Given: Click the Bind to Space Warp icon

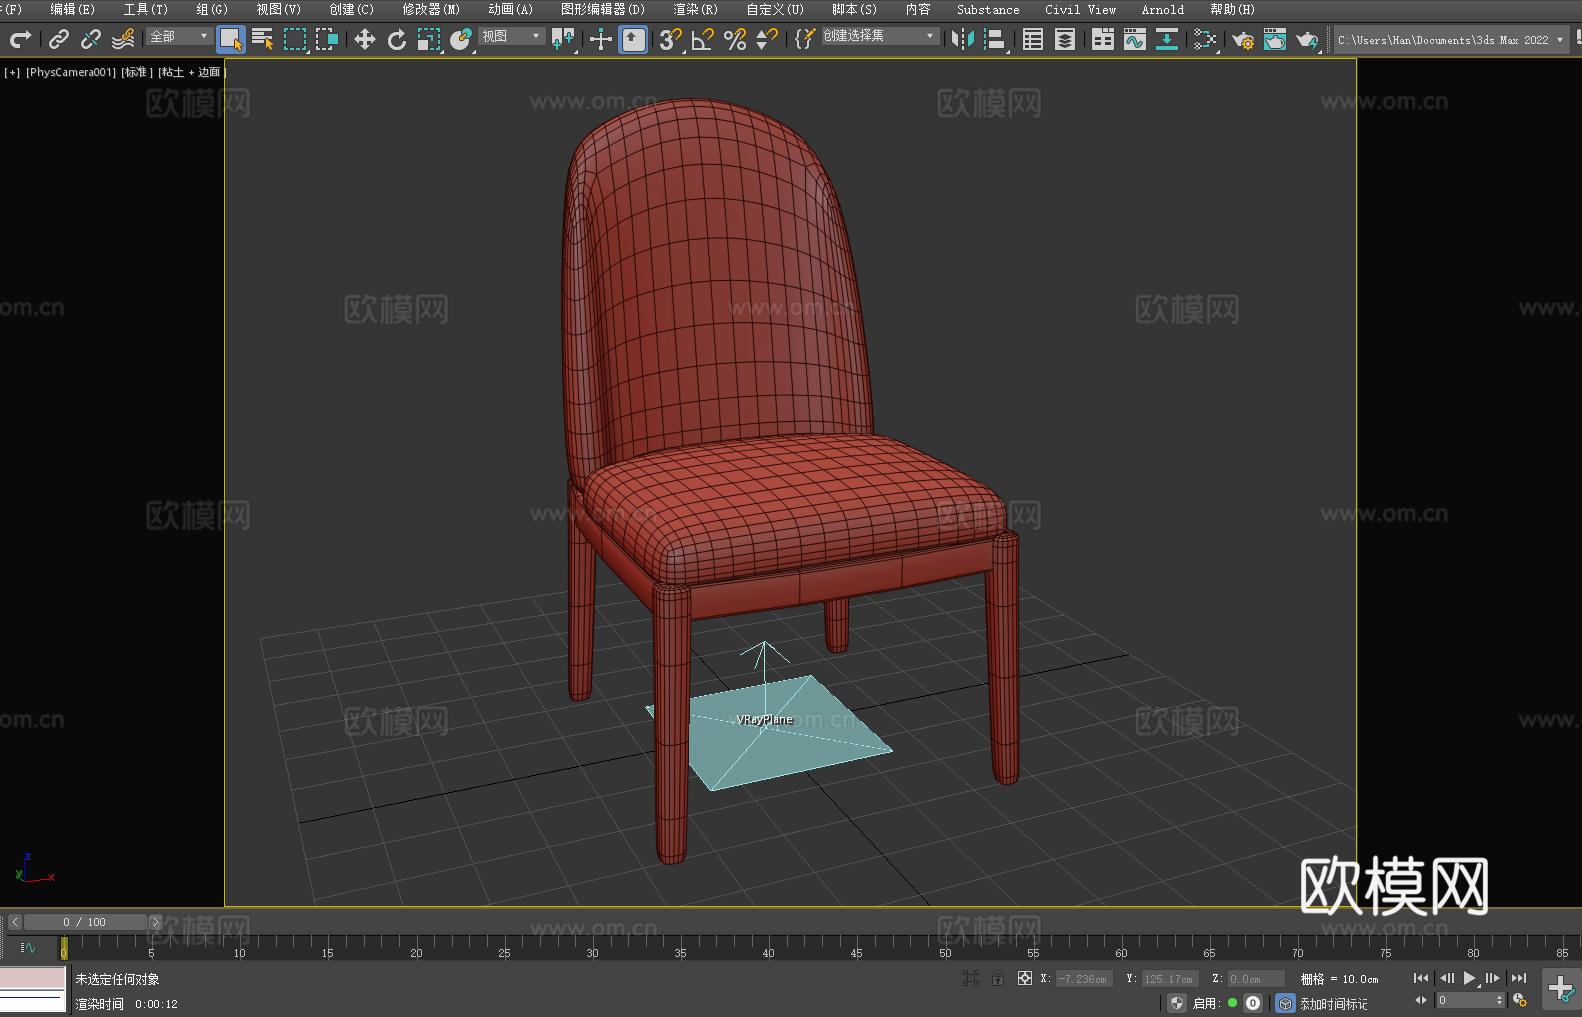Looking at the screenshot, I should click(x=123, y=39).
